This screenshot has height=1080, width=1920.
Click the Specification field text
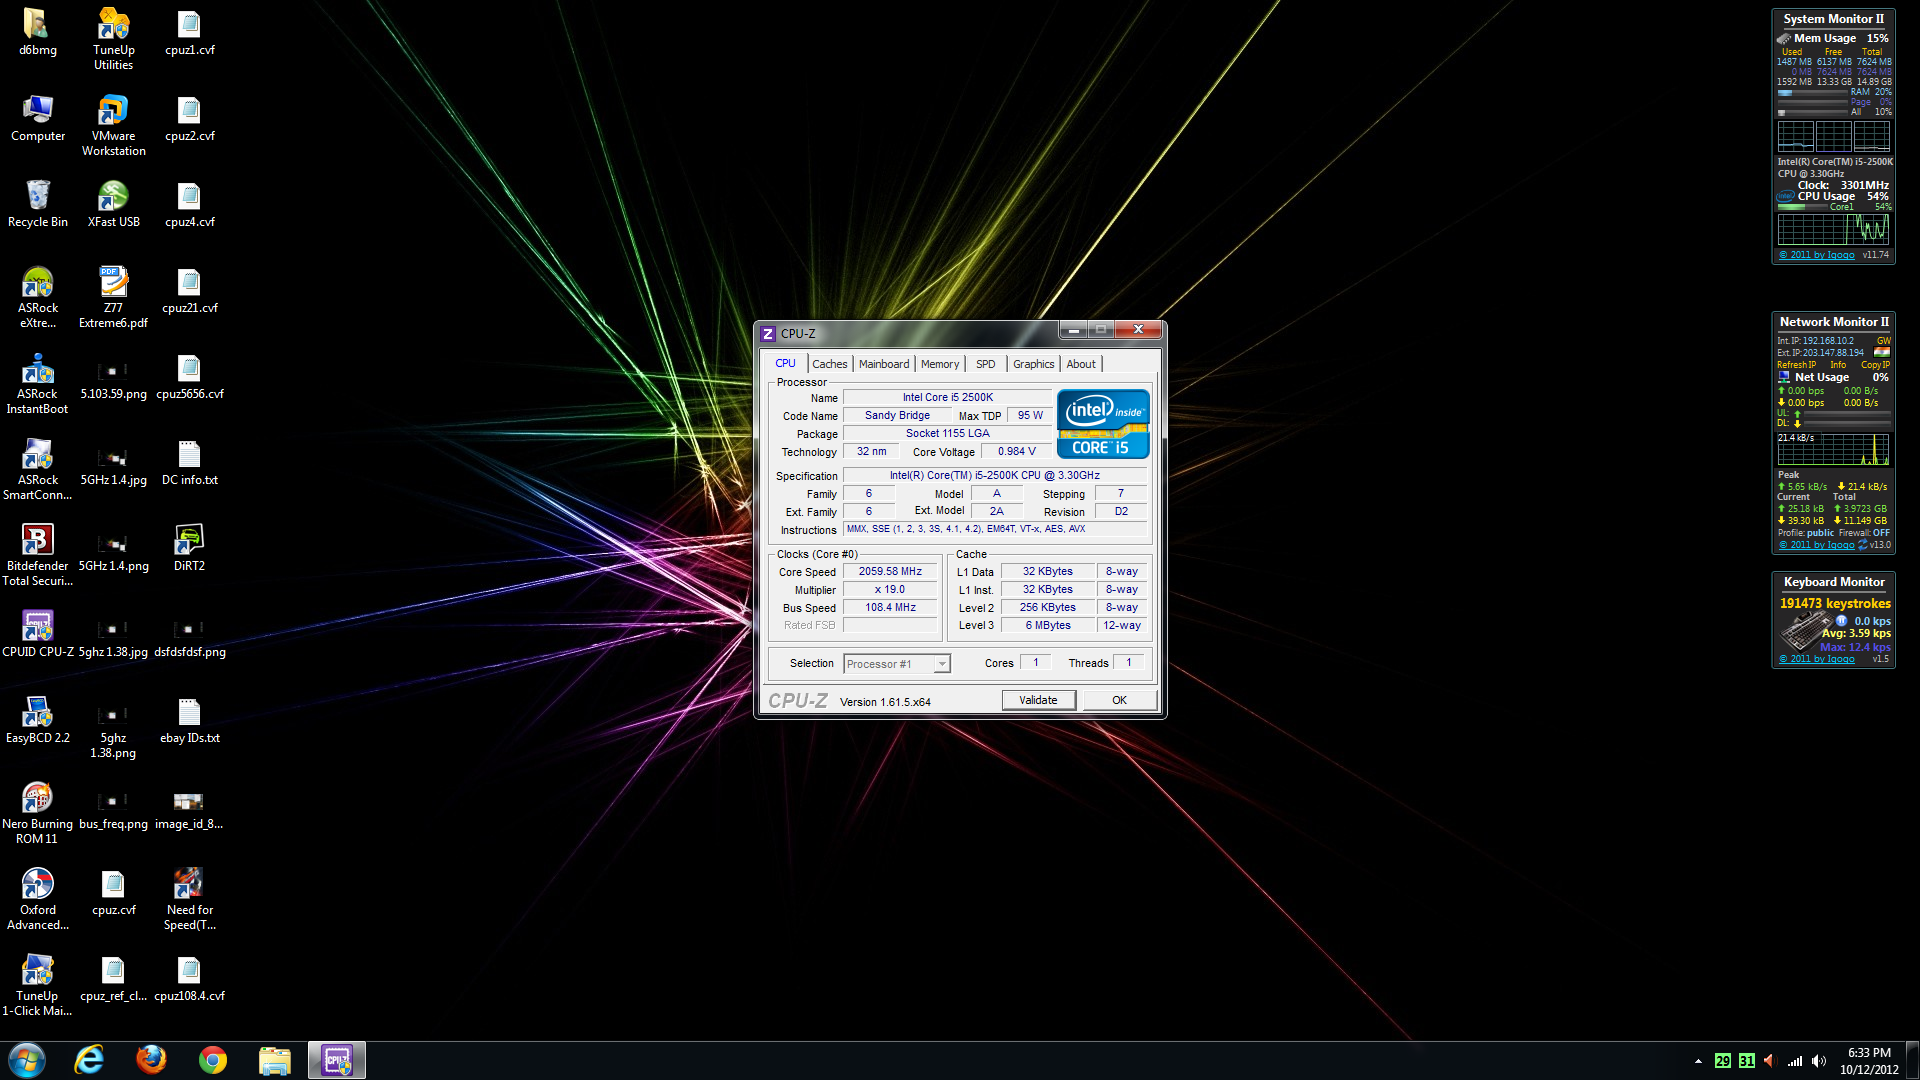click(994, 476)
